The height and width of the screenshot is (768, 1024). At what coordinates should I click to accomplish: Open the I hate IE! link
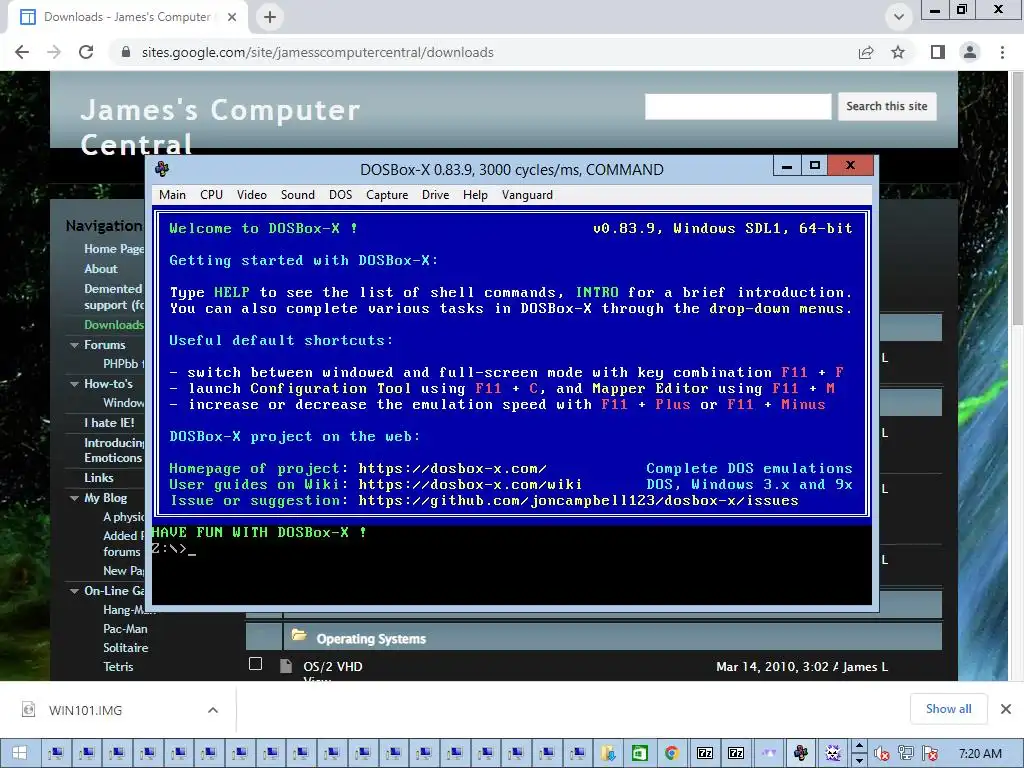click(109, 423)
